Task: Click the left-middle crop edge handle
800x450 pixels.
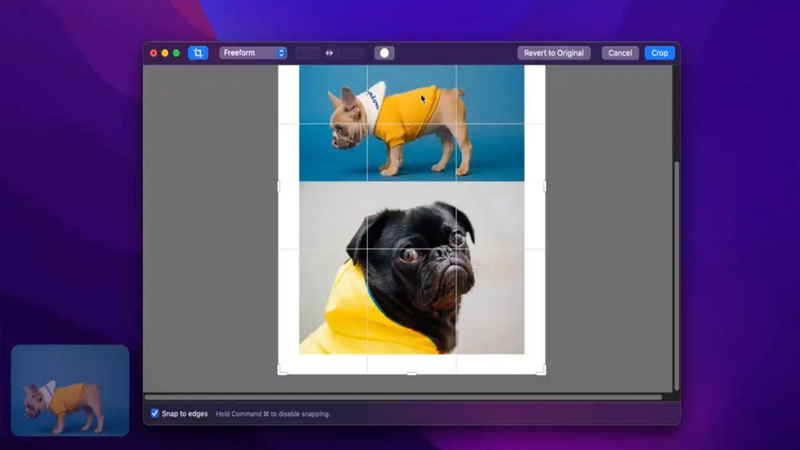Action: click(279, 186)
